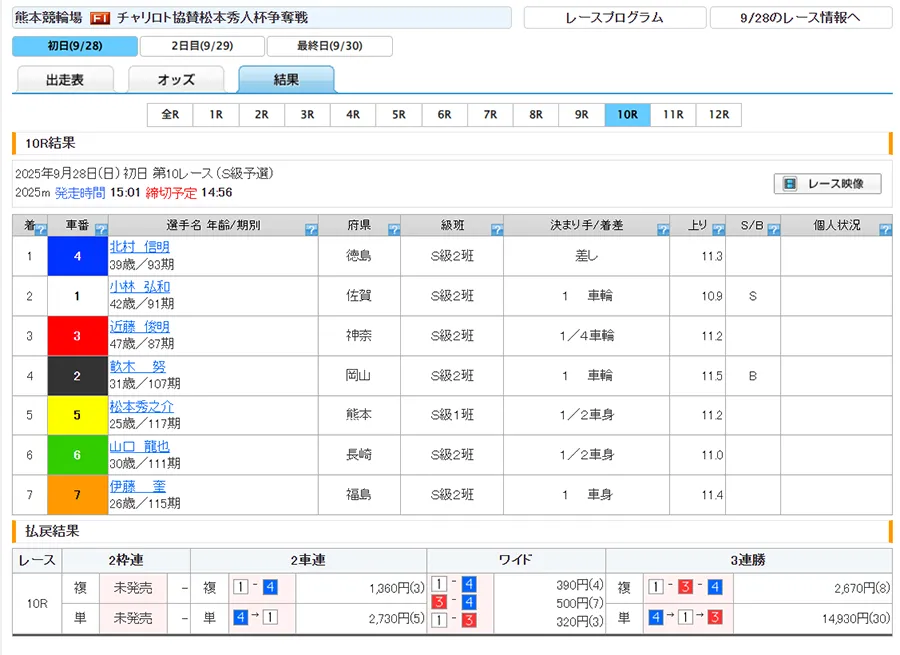Click help icon in S/B column header
Image resolution: width=900 pixels, height=655 pixels.
click(x=773, y=230)
